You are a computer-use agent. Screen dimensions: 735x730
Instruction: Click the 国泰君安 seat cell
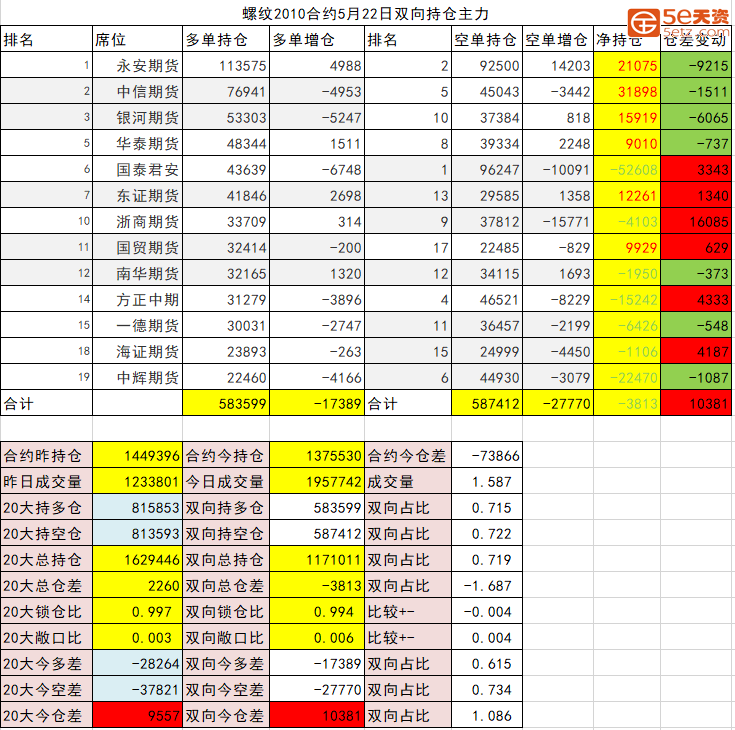(148, 169)
